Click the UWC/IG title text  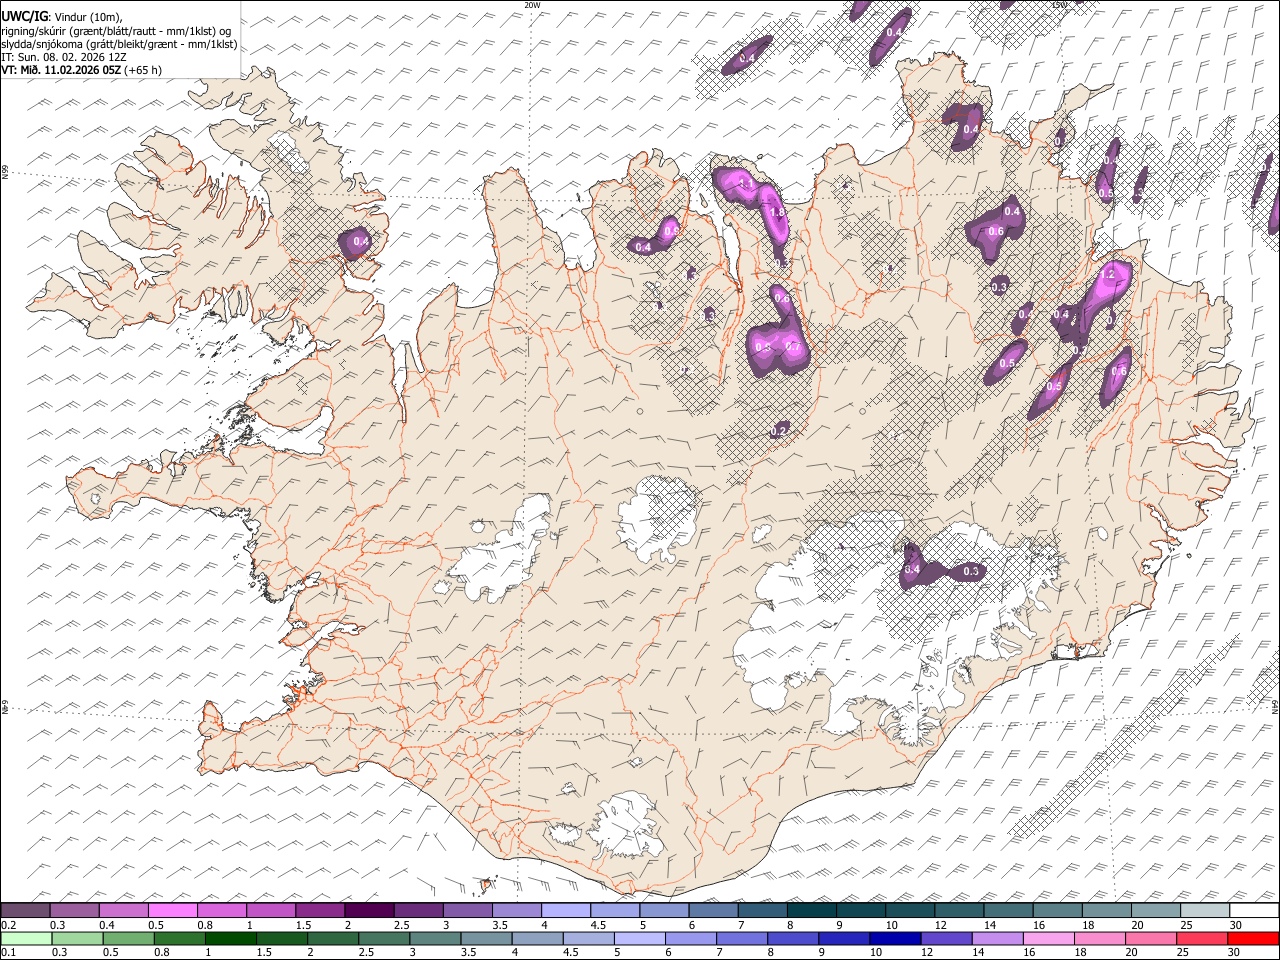pos(23,16)
